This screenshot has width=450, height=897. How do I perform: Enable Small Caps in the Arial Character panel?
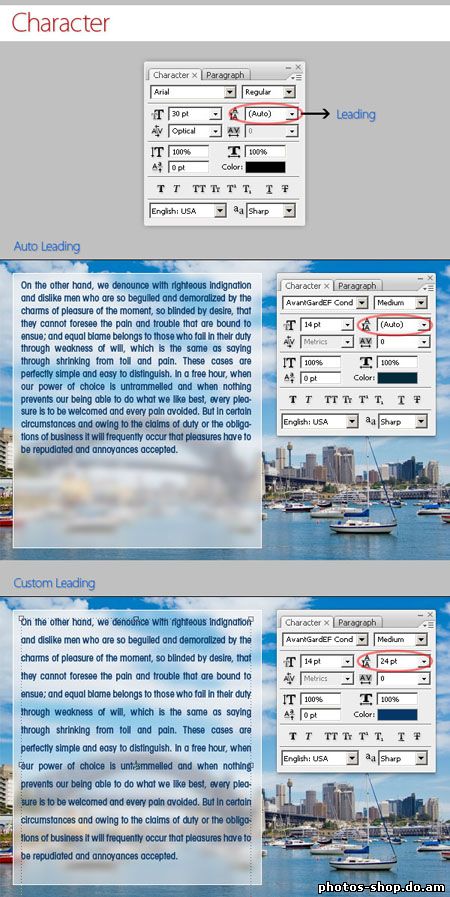click(215, 189)
